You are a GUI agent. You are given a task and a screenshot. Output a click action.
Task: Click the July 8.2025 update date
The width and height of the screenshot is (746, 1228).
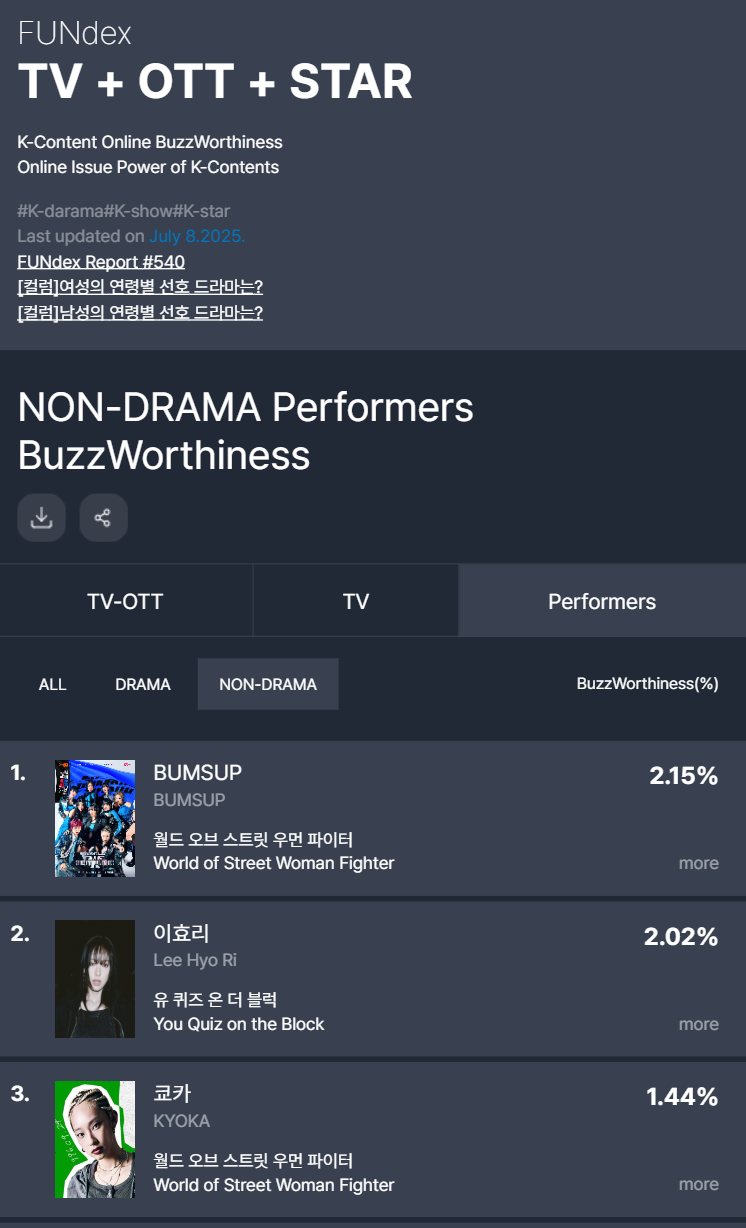pos(197,236)
